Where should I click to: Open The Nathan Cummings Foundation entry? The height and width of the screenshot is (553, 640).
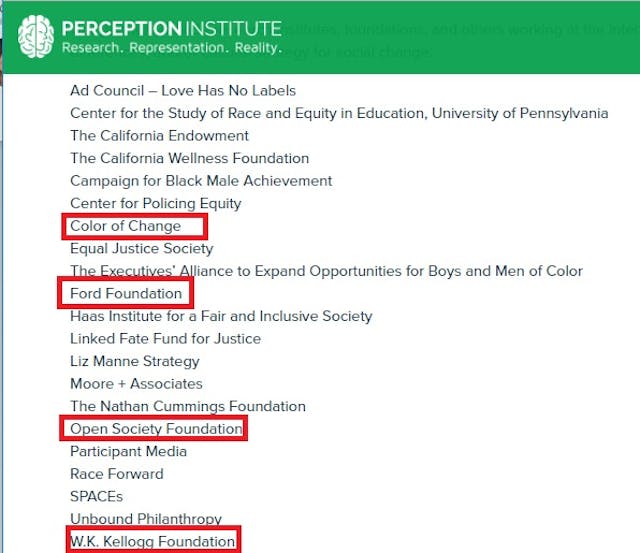(x=187, y=406)
